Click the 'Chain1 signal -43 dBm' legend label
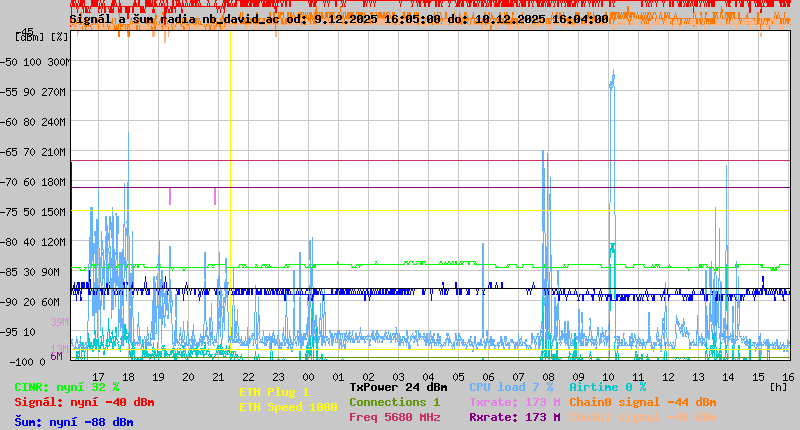Viewport: 800px width, 430px height. coord(643,417)
